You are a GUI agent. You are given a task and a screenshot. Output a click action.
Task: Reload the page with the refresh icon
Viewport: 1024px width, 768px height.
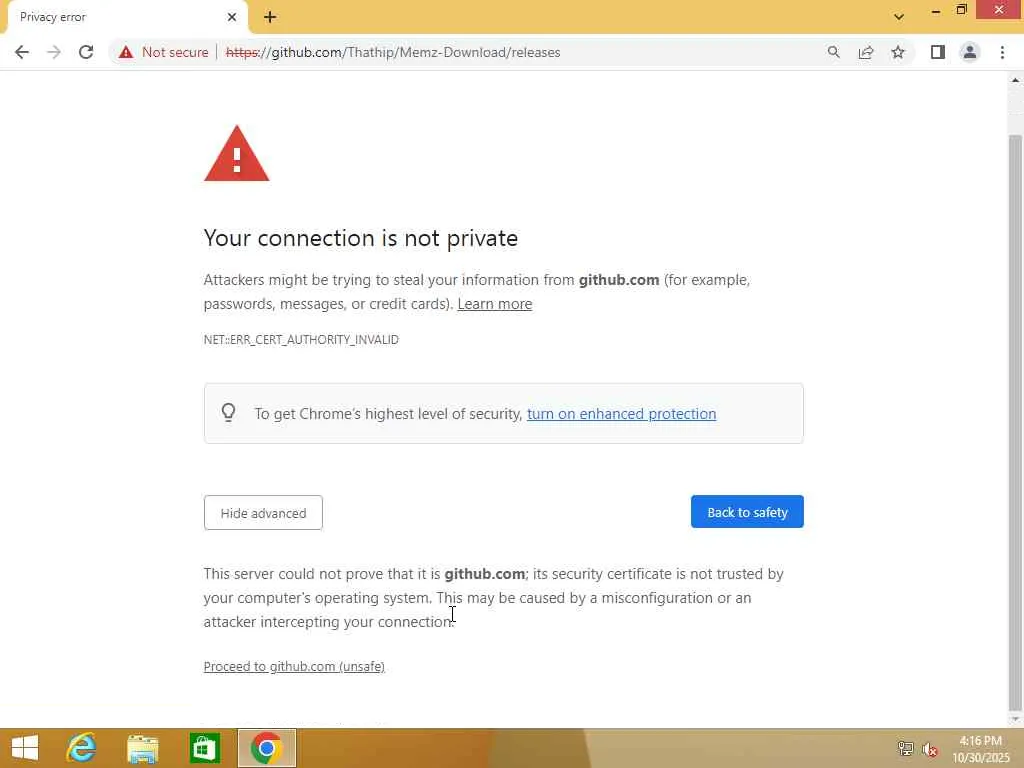coord(86,52)
